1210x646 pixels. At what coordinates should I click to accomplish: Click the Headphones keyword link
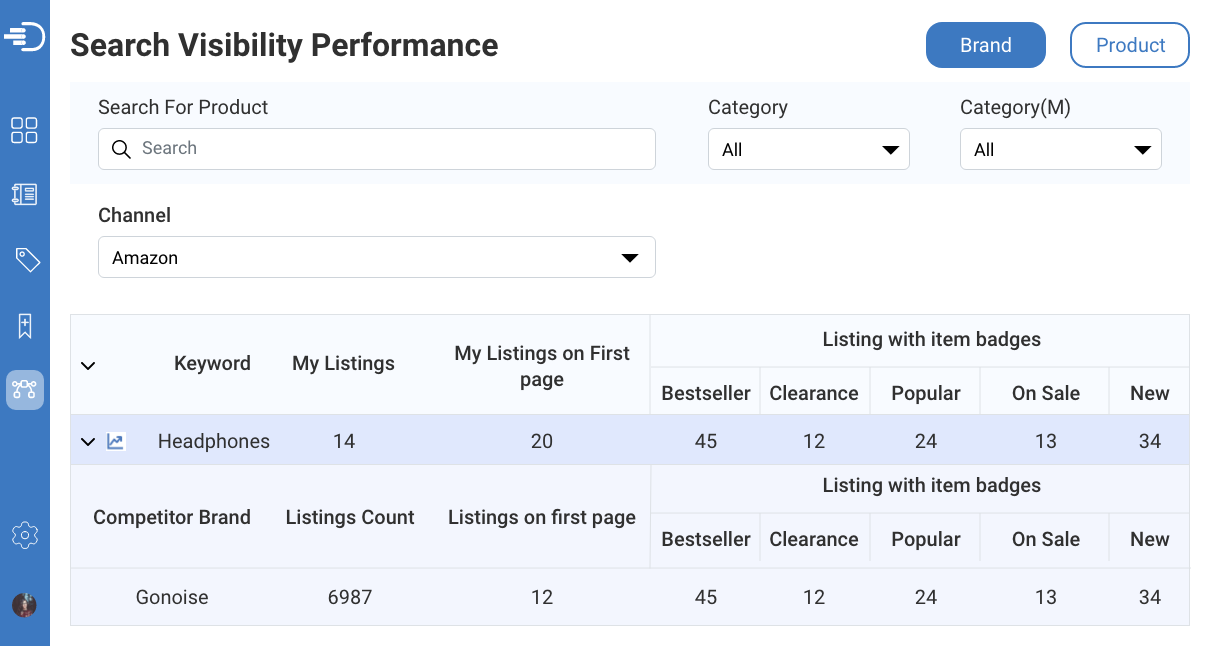coord(212,441)
